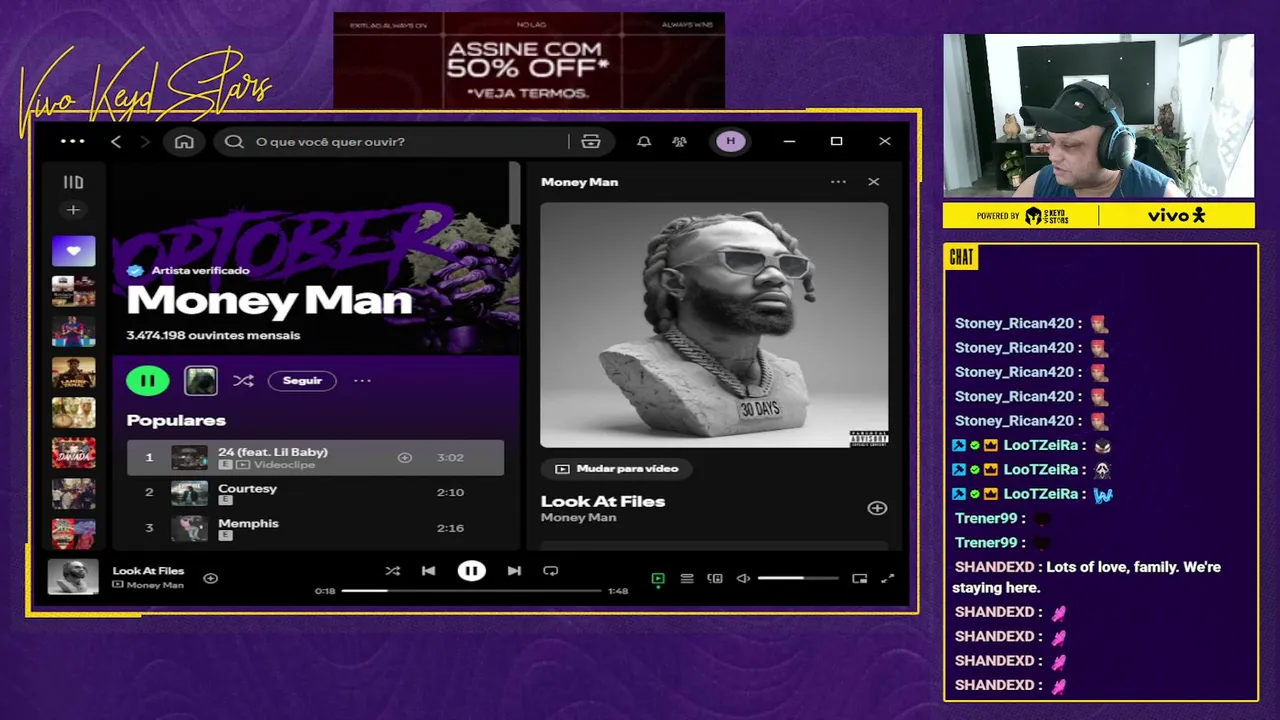The width and height of the screenshot is (1280, 720).
Task: Open Friend Activity people icon
Action: click(680, 141)
